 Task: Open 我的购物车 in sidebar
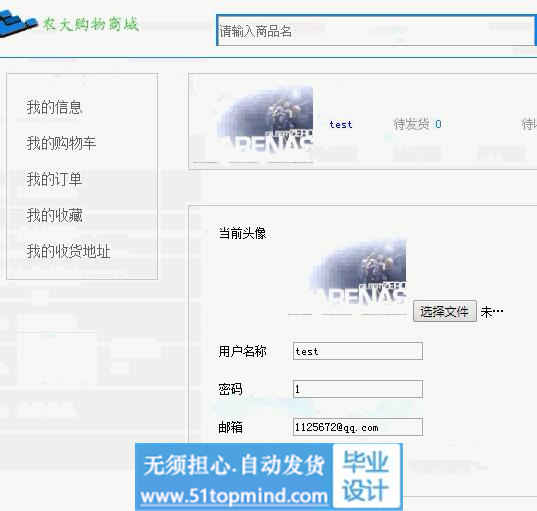tap(61, 143)
